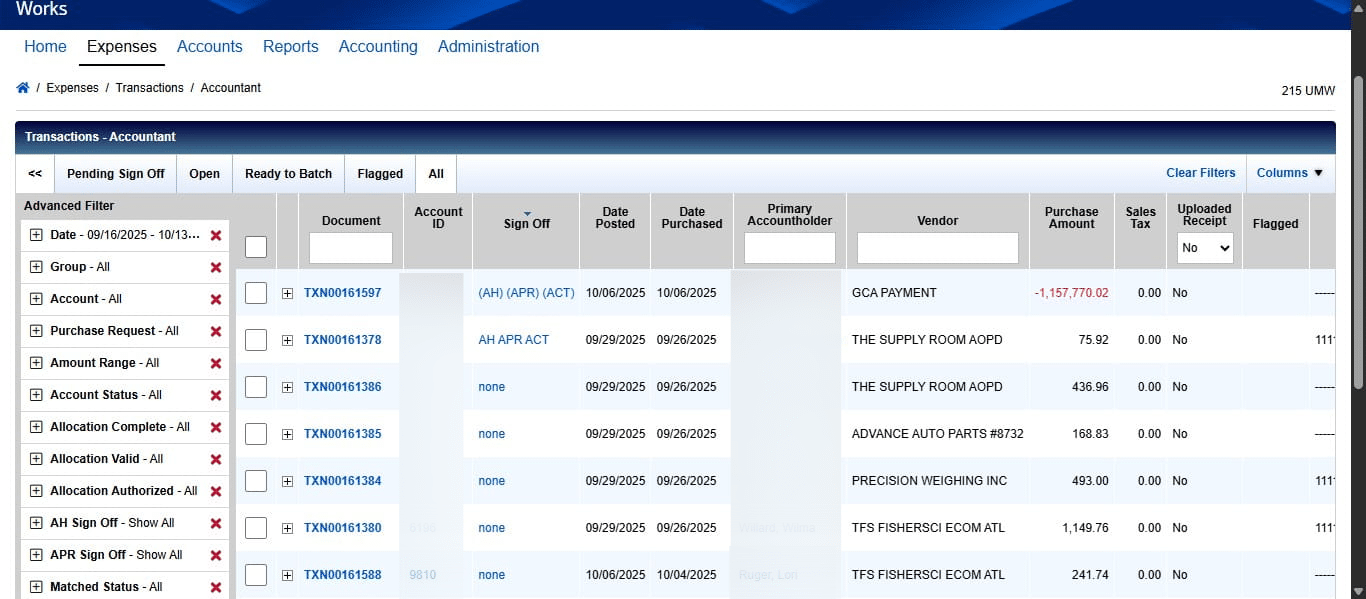This screenshot has width=1366, height=599.
Task: Select checkbox for TXN00161378
Action: 256,340
